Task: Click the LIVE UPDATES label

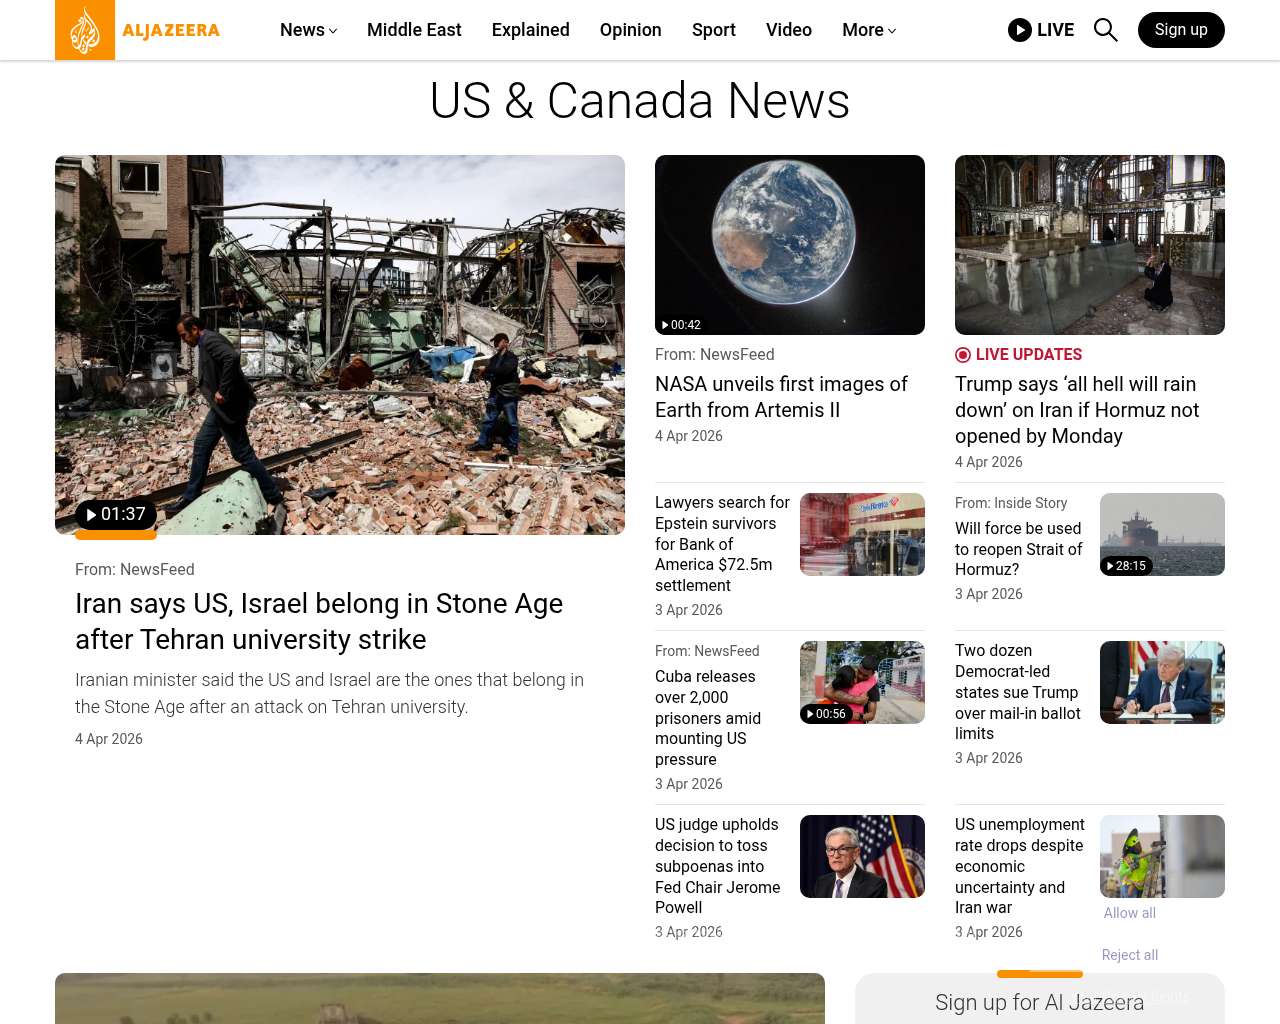Action: point(1029,355)
